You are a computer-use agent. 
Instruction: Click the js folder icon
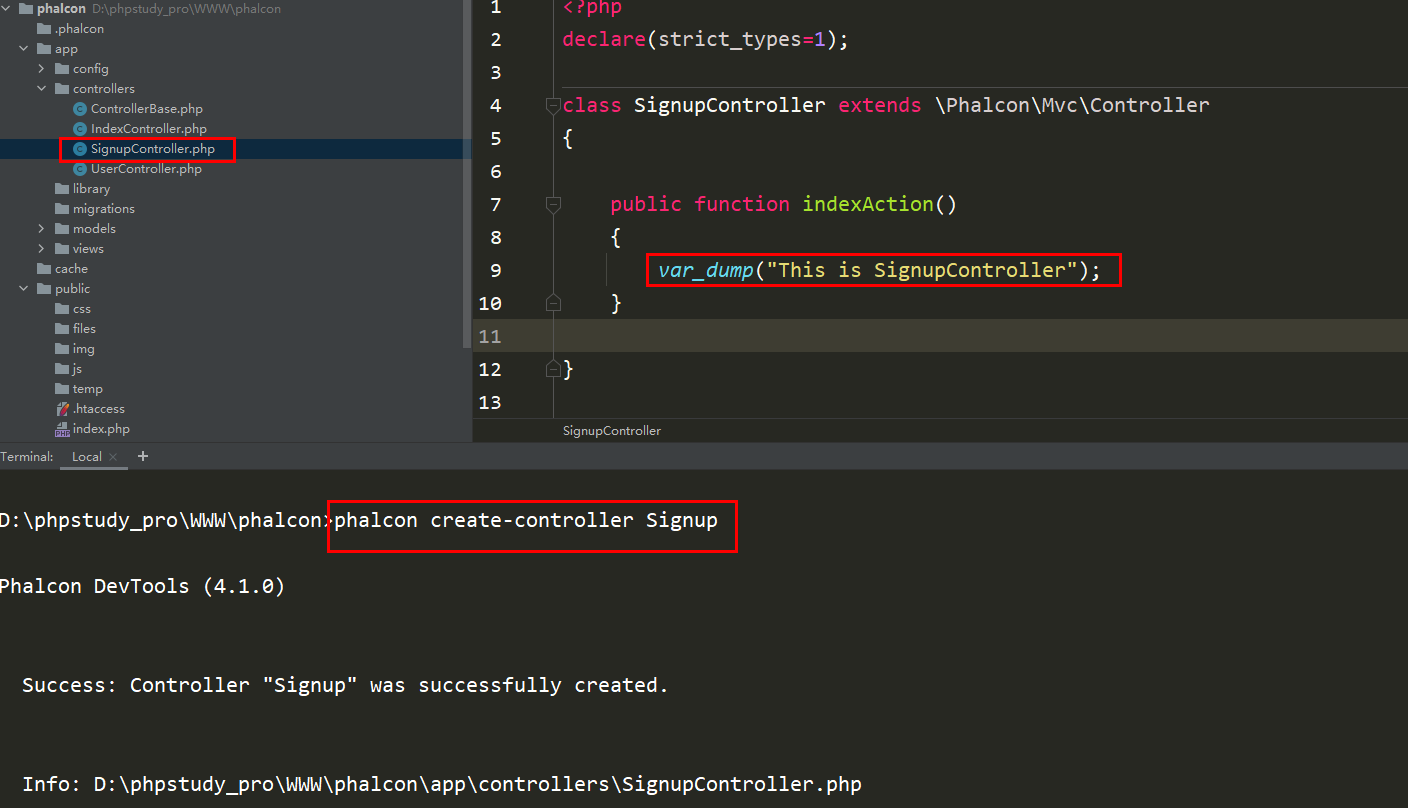point(62,369)
